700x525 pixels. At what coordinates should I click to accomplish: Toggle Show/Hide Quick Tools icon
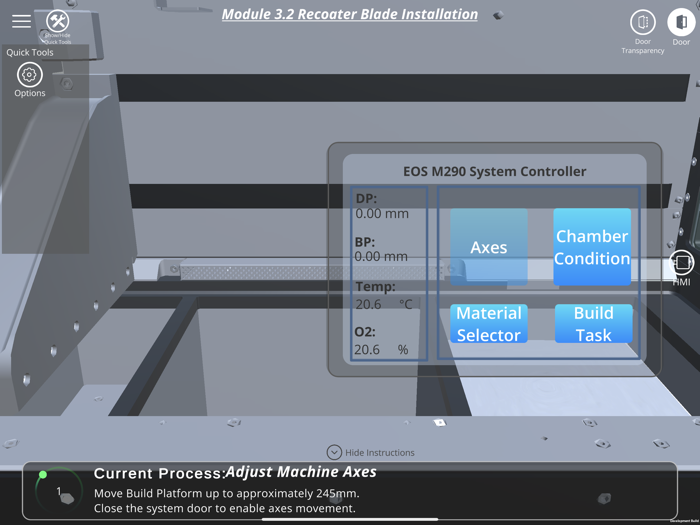click(58, 21)
